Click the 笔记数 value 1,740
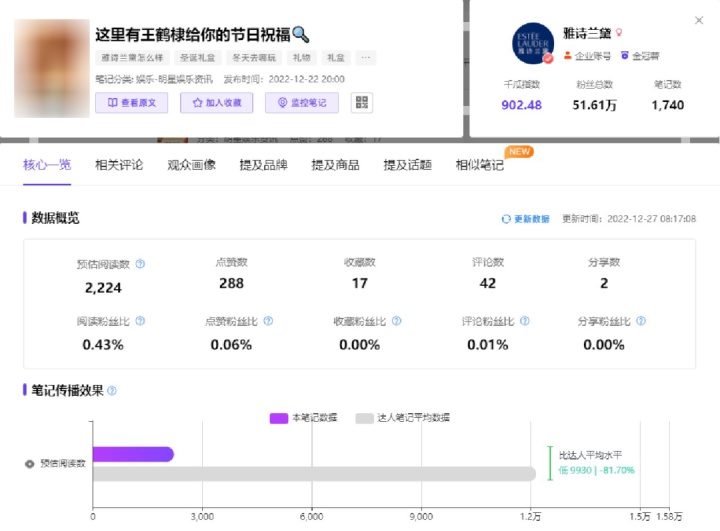The image size is (720, 531). coord(668,105)
